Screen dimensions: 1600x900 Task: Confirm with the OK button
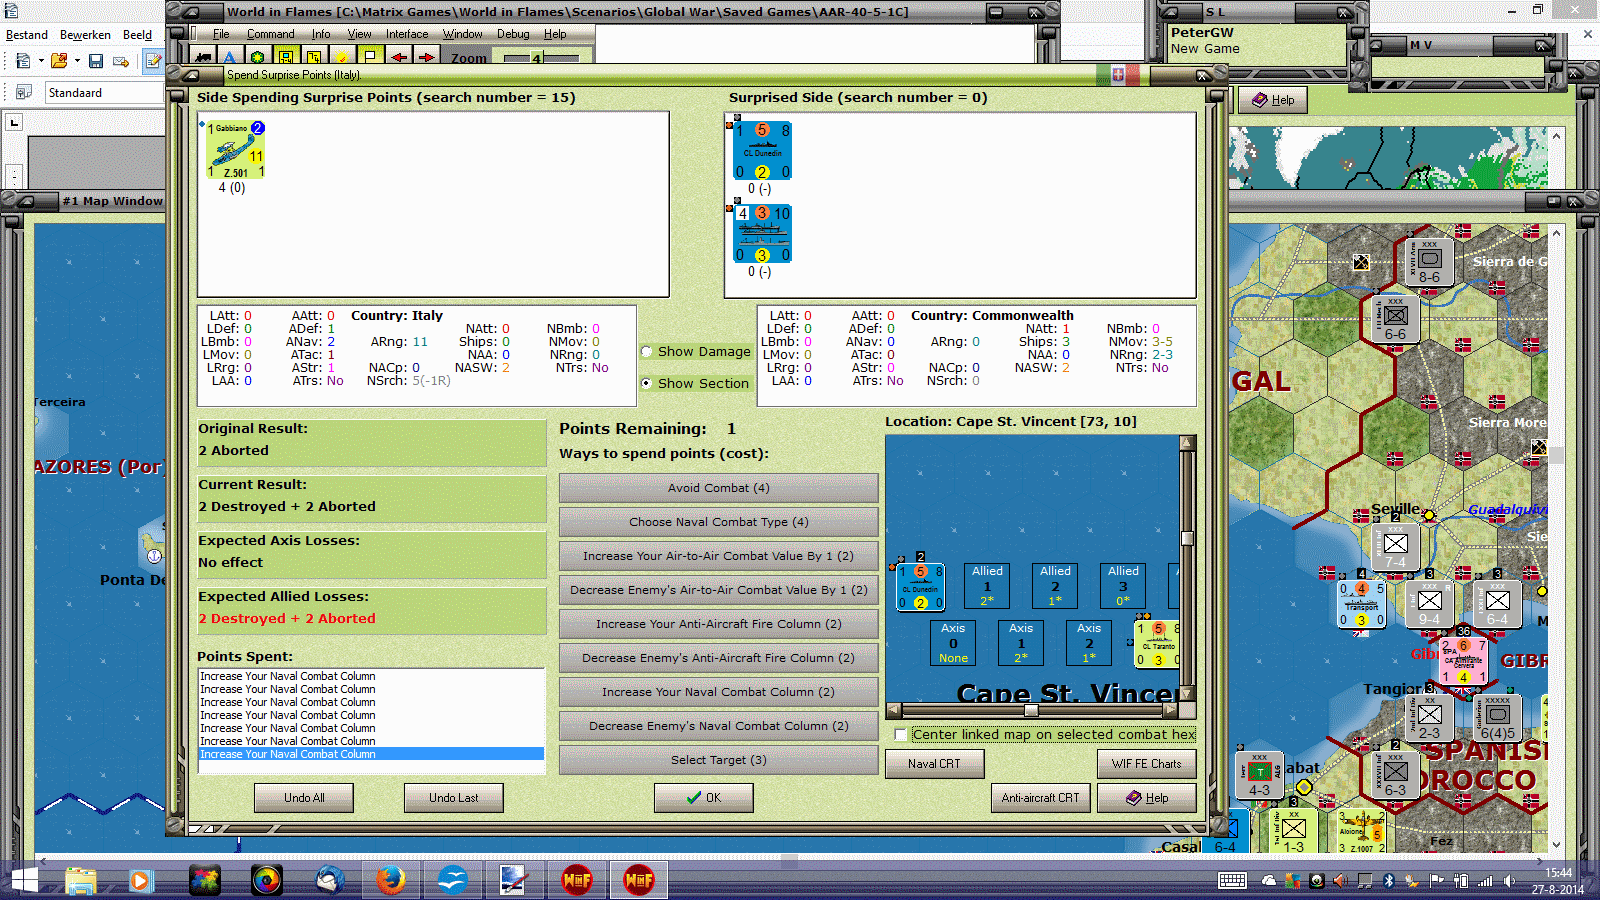[704, 798]
